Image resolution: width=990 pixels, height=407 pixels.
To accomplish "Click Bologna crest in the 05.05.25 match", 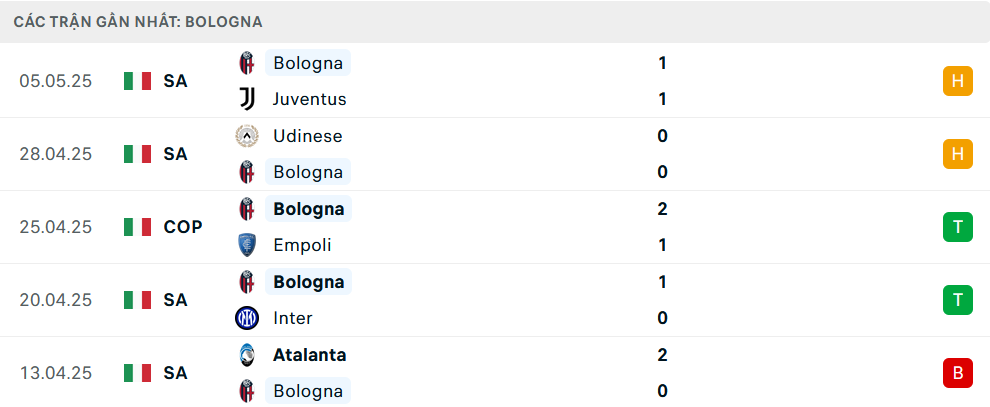I will [x=247, y=63].
